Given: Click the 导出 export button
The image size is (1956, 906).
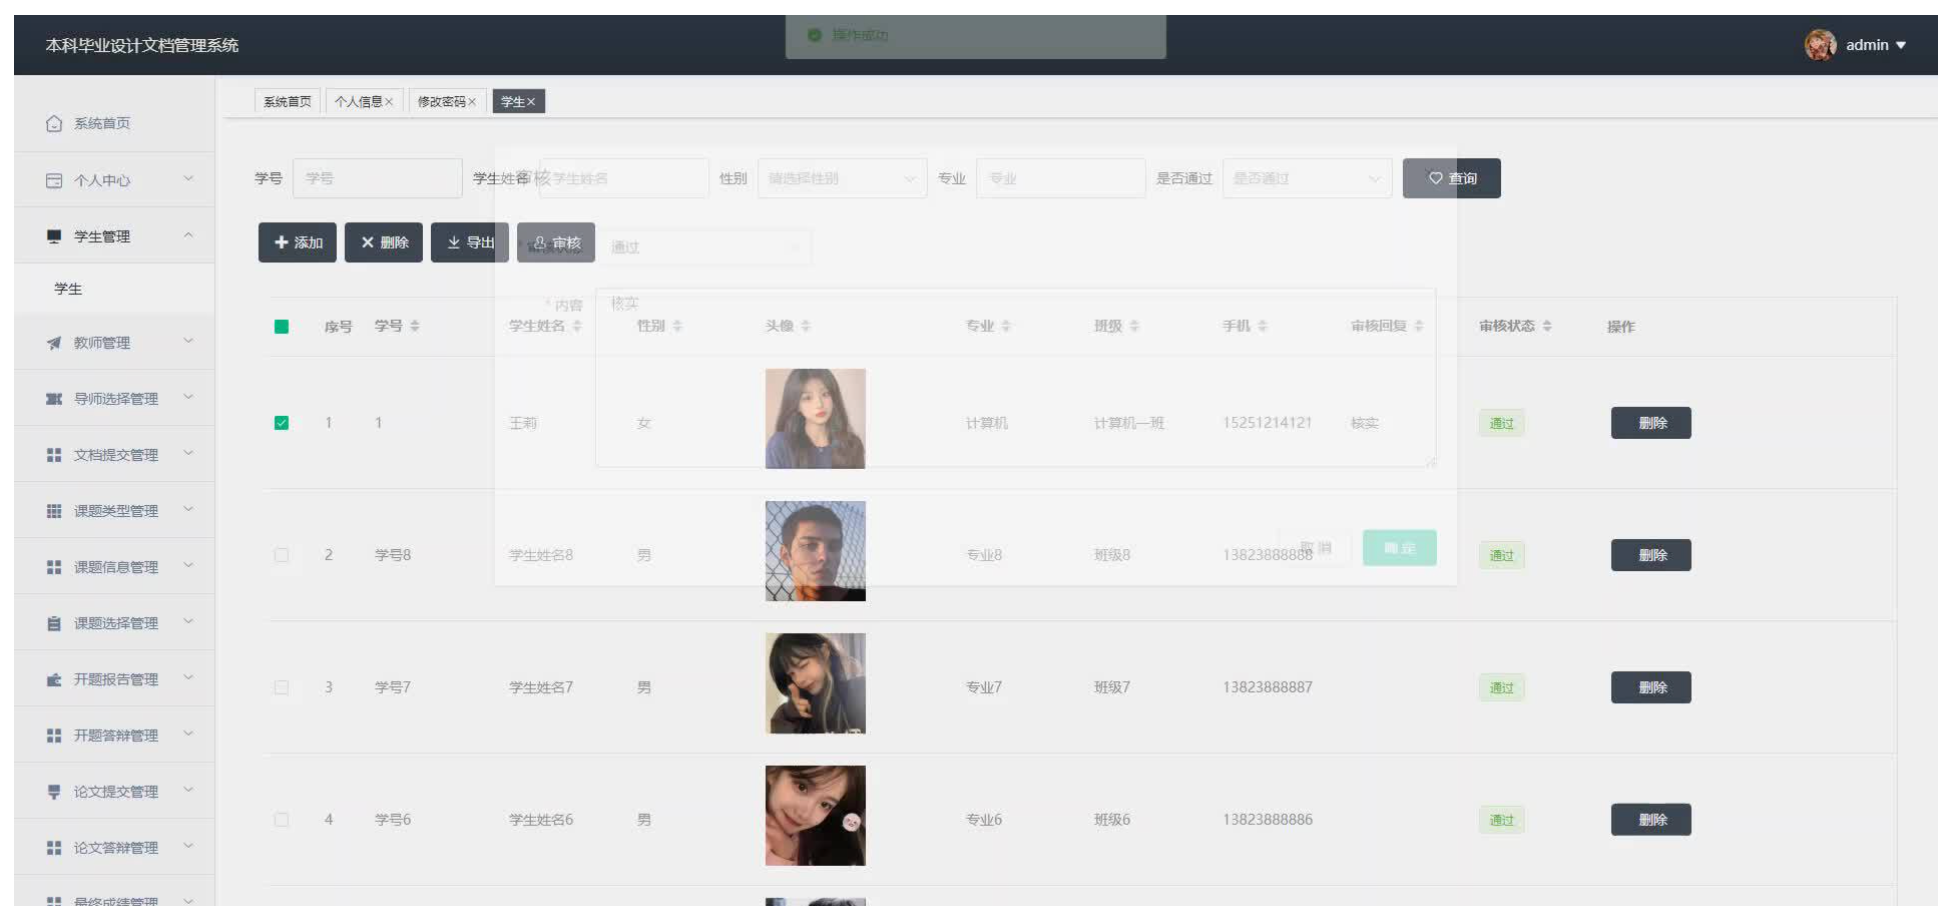Looking at the screenshot, I should click(x=470, y=243).
